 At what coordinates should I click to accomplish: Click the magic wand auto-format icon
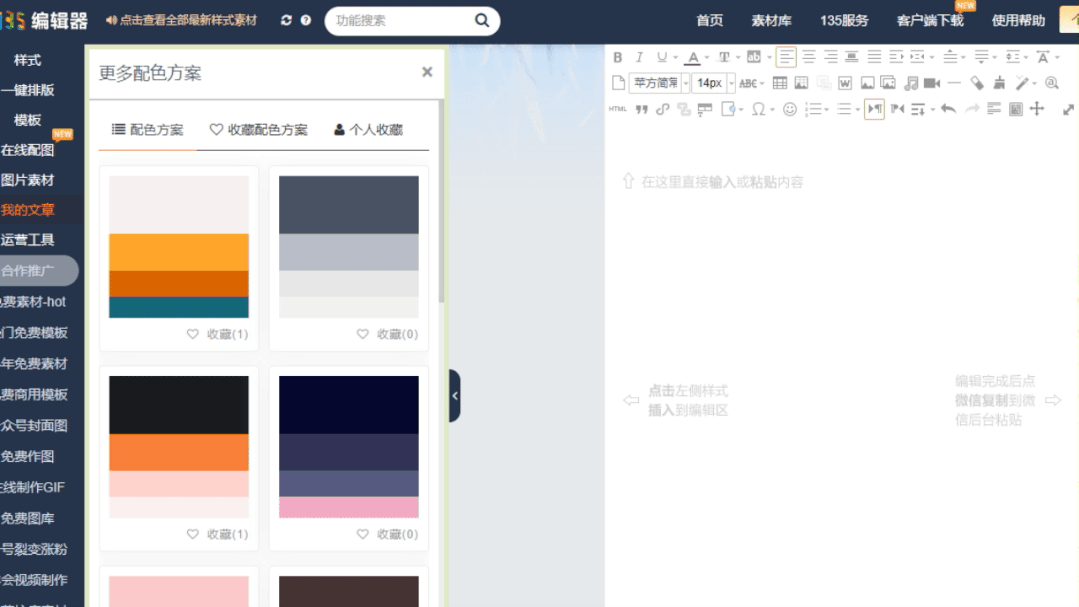coord(1022,83)
